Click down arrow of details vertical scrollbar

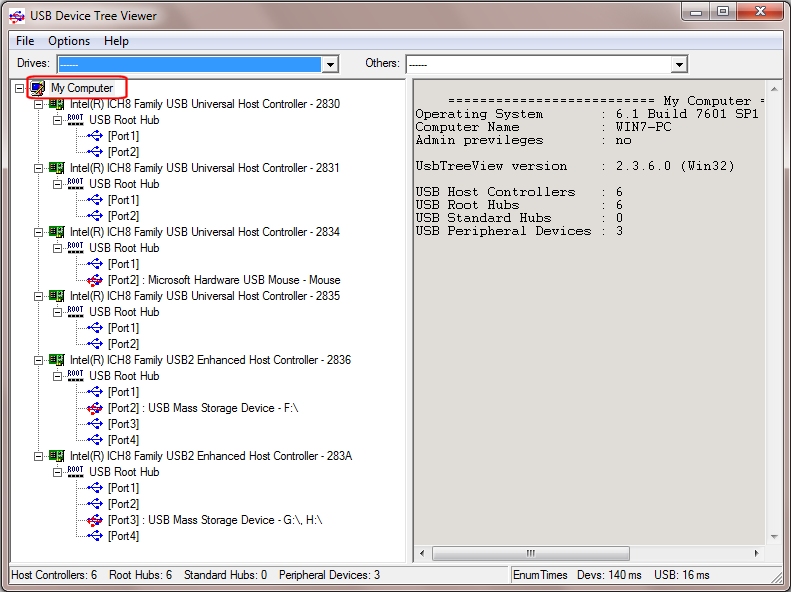coord(774,537)
